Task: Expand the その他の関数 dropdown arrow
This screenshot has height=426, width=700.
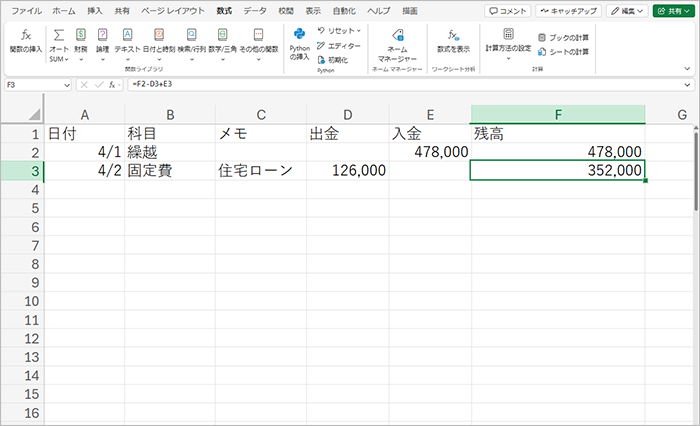Action: tap(258, 59)
